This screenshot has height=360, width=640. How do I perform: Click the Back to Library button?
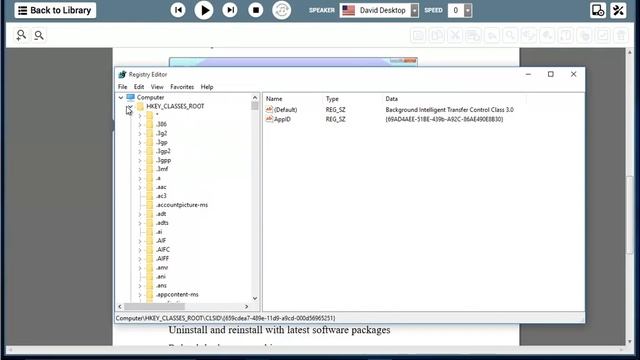point(55,10)
